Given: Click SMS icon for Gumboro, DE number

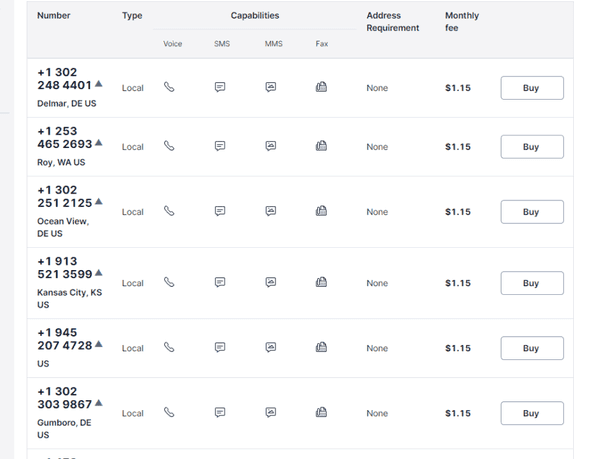Looking at the screenshot, I should pos(220,412).
